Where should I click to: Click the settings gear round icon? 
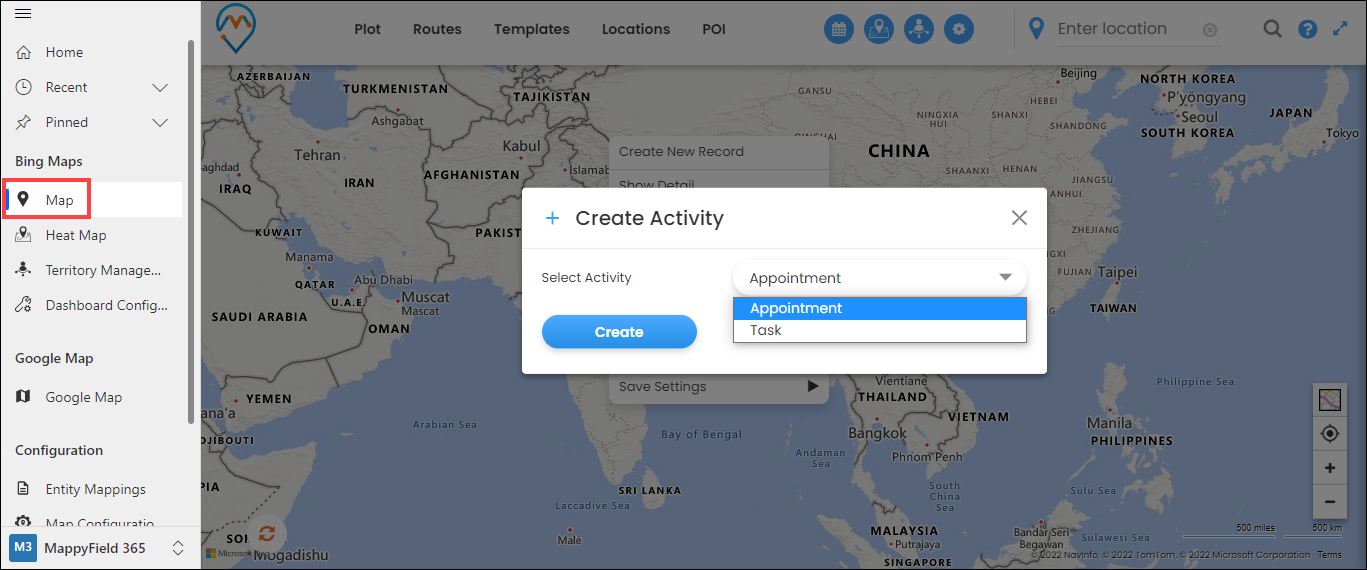960,29
